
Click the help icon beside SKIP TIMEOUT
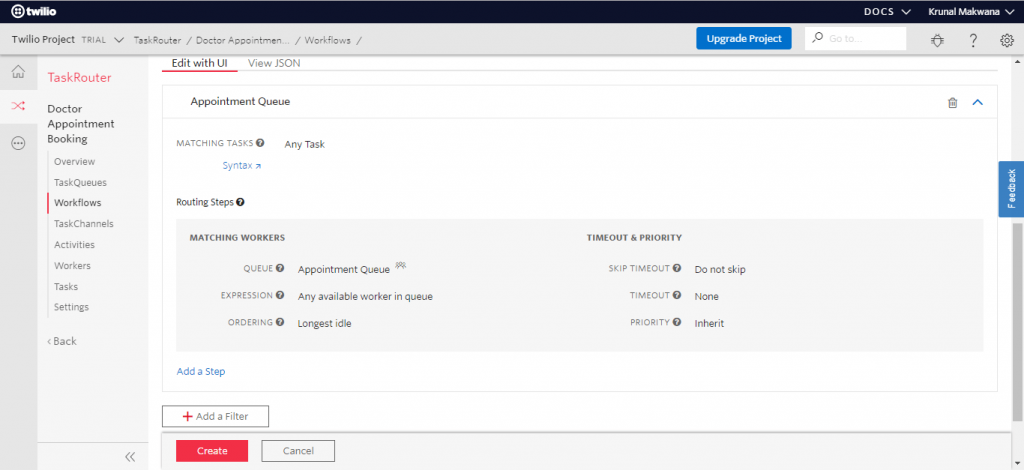(x=677, y=268)
